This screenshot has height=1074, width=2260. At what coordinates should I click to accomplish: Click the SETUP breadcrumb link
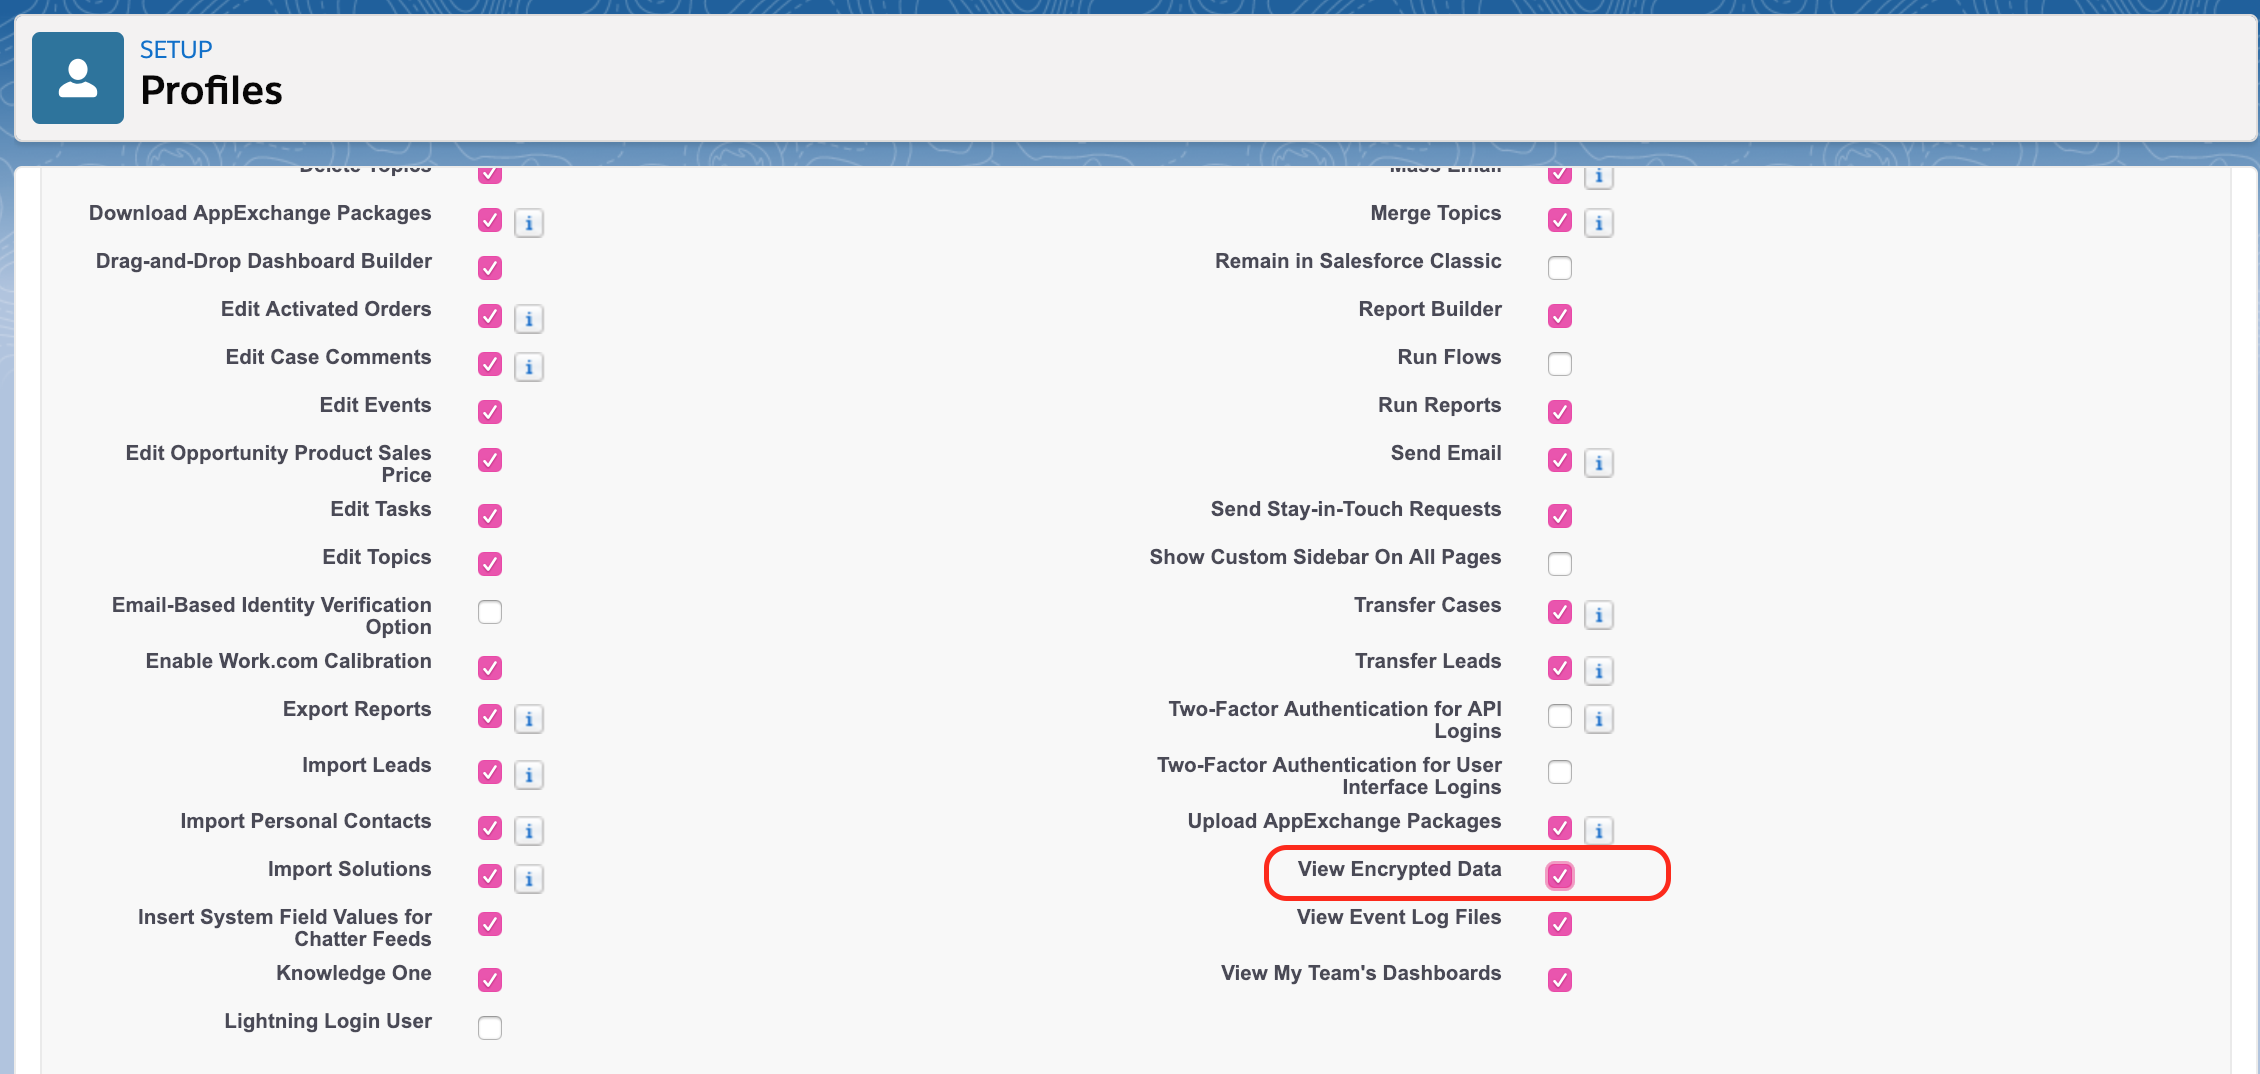pyautogui.click(x=176, y=50)
